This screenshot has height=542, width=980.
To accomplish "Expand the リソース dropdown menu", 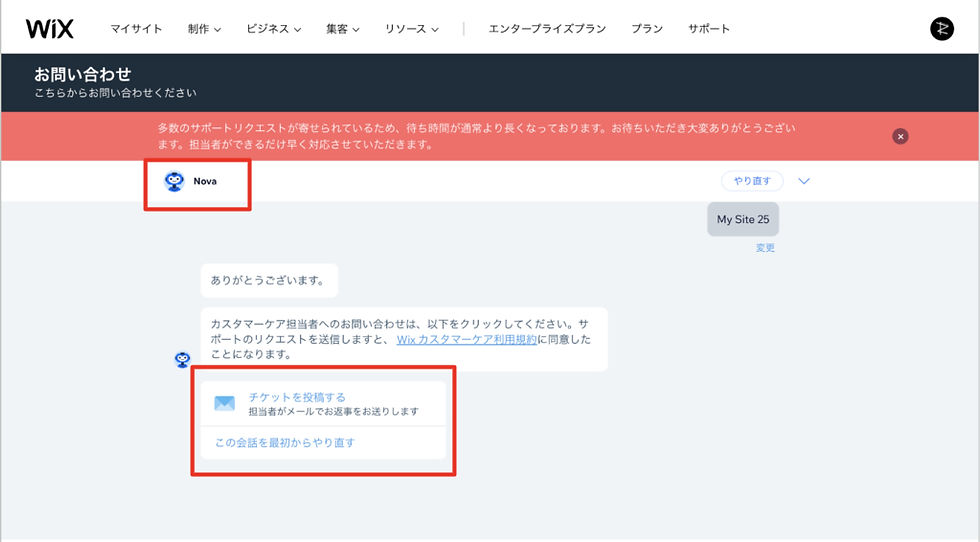I will pyautogui.click(x=411, y=29).
